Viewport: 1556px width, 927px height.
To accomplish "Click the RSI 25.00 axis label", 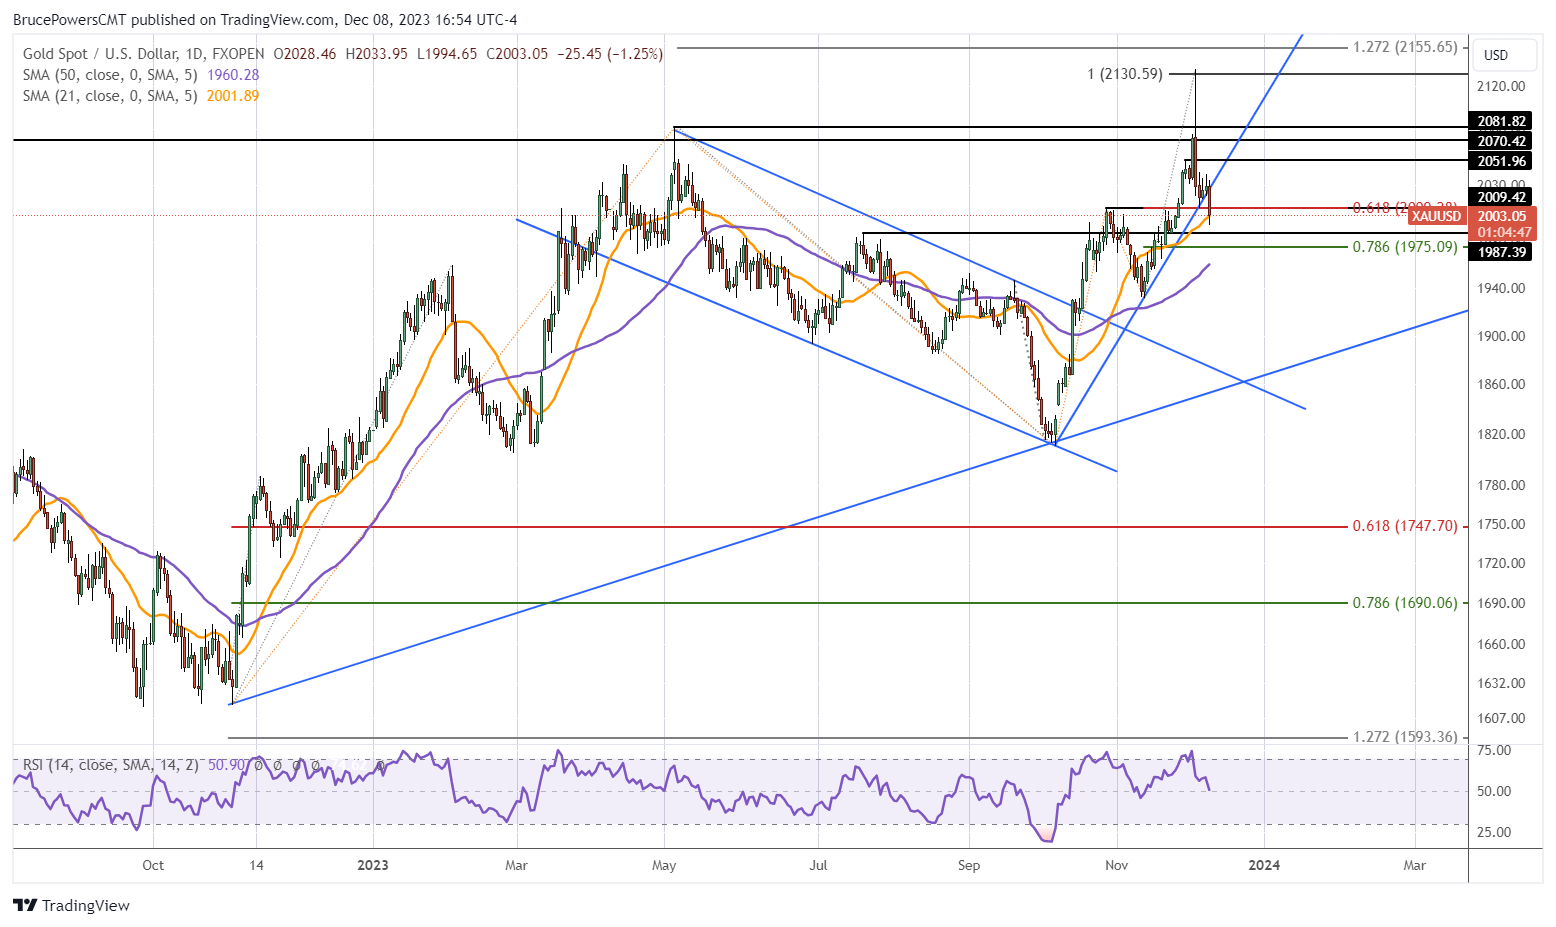I will click(x=1494, y=833).
